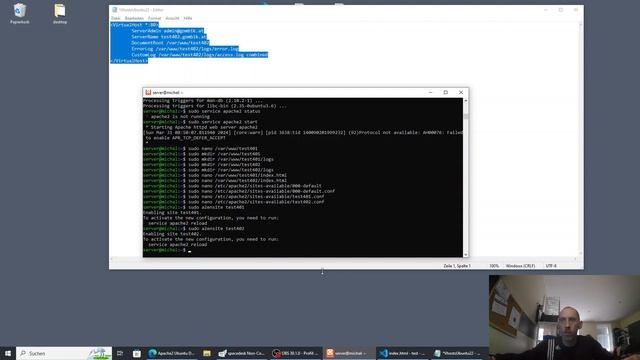Click the opening <VirtualHost *:80> line

[134, 25]
